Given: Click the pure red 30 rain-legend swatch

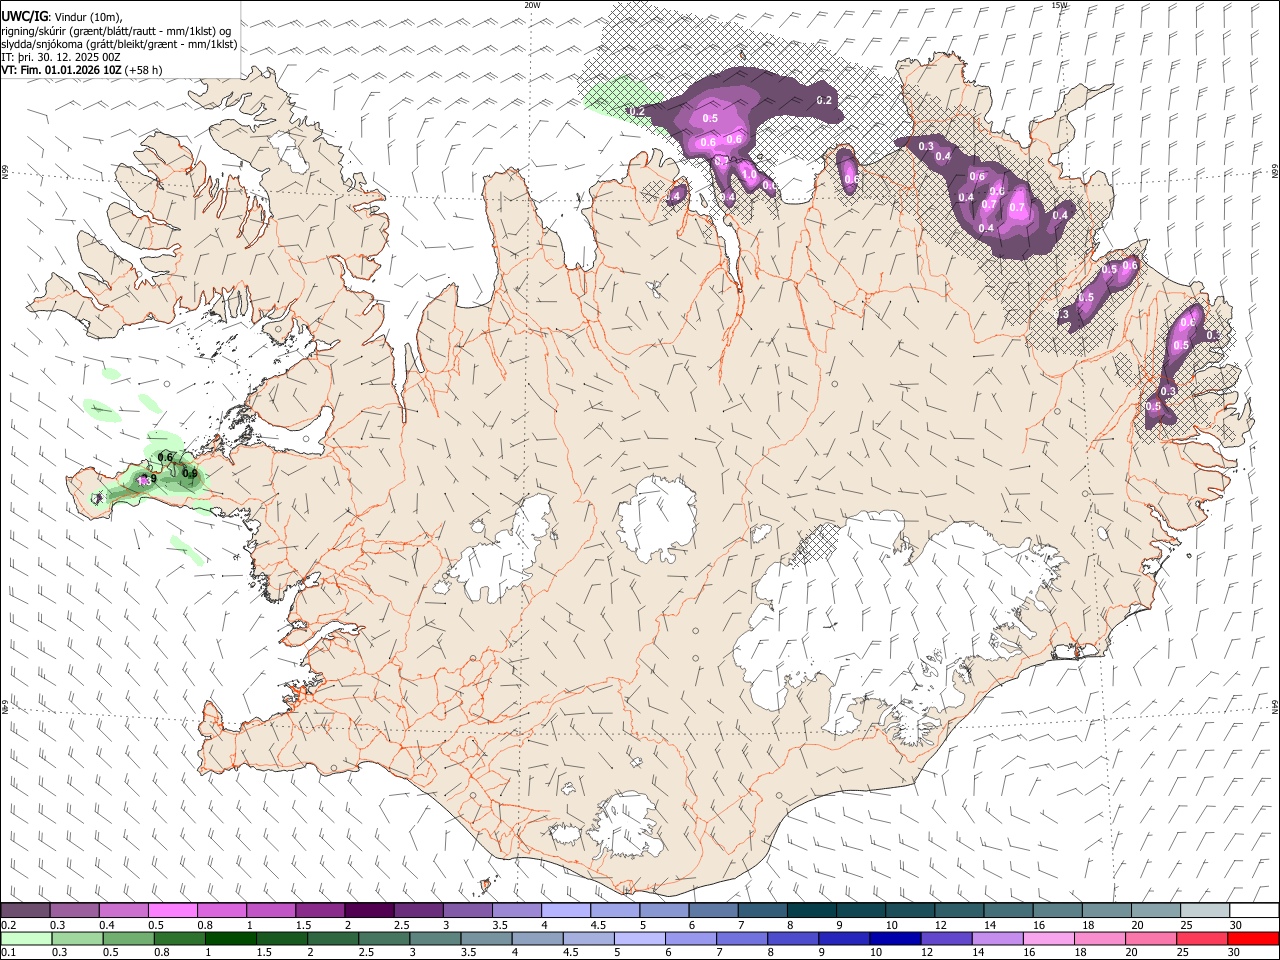Looking at the screenshot, I should (1253, 938).
